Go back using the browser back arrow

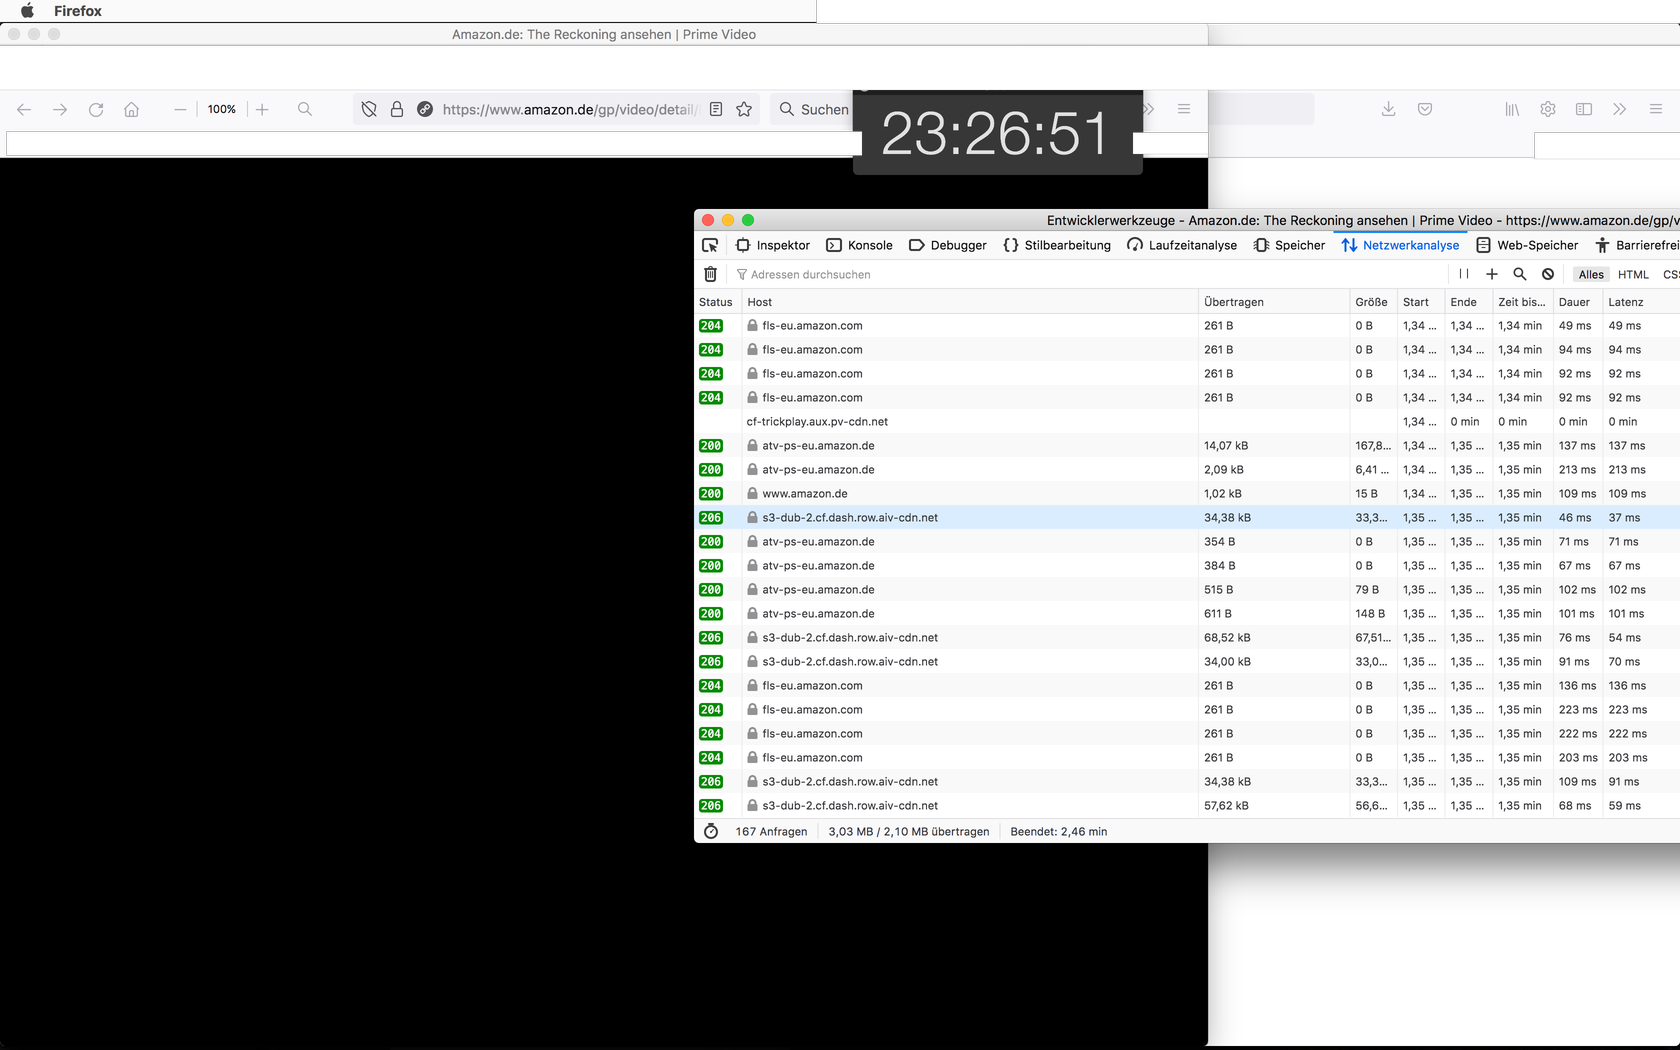click(24, 109)
